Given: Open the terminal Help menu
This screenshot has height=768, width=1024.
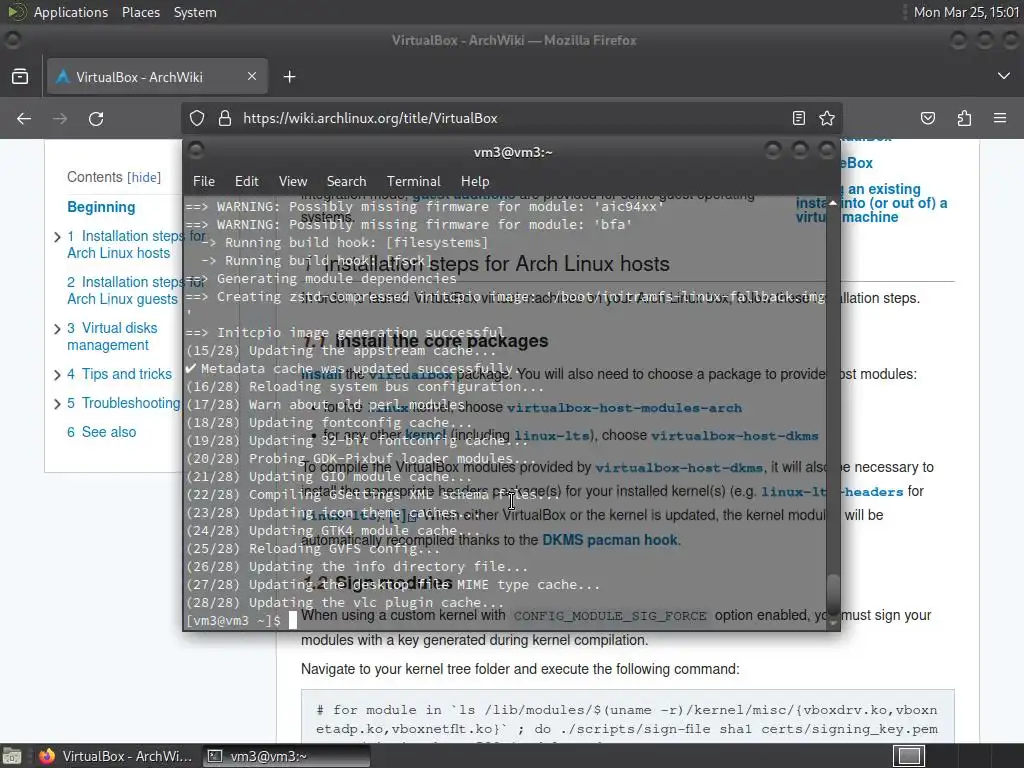Looking at the screenshot, I should 475,181.
